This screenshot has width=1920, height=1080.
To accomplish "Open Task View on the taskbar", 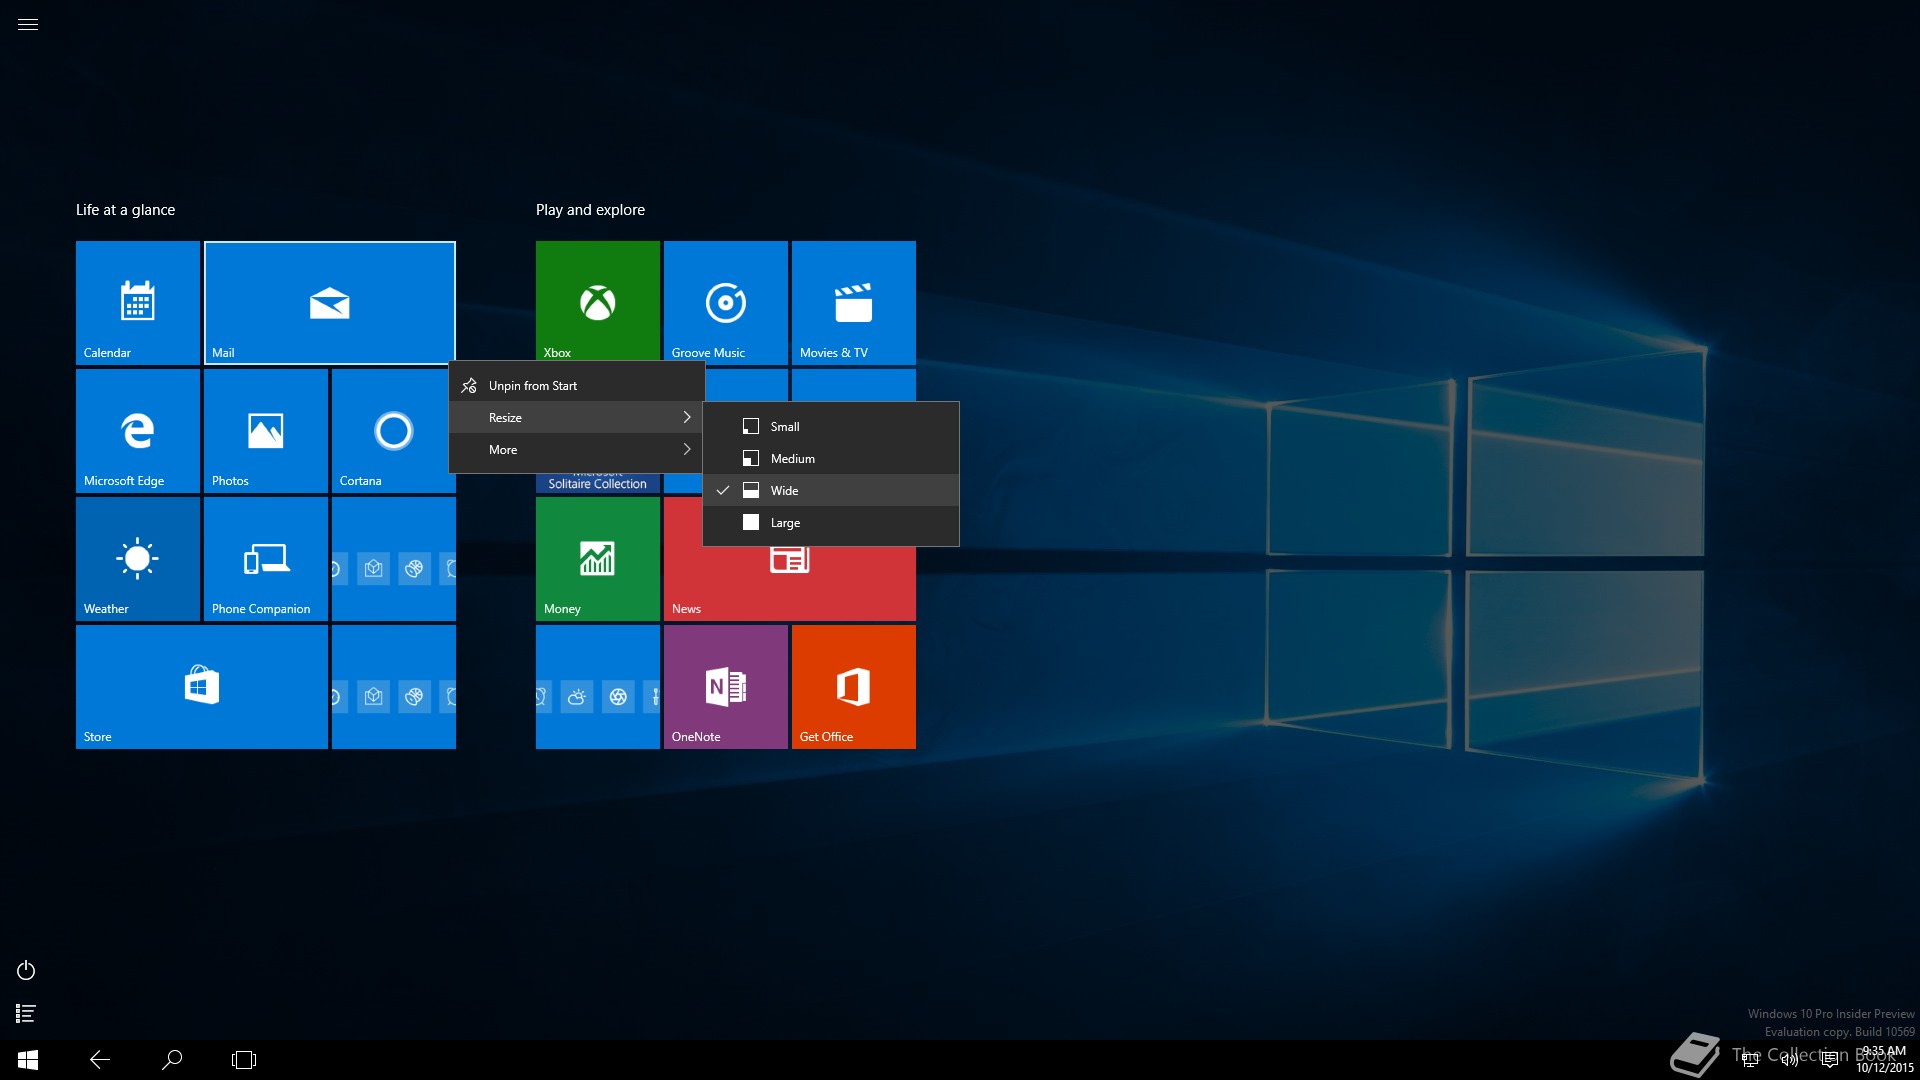I will coord(244,1060).
